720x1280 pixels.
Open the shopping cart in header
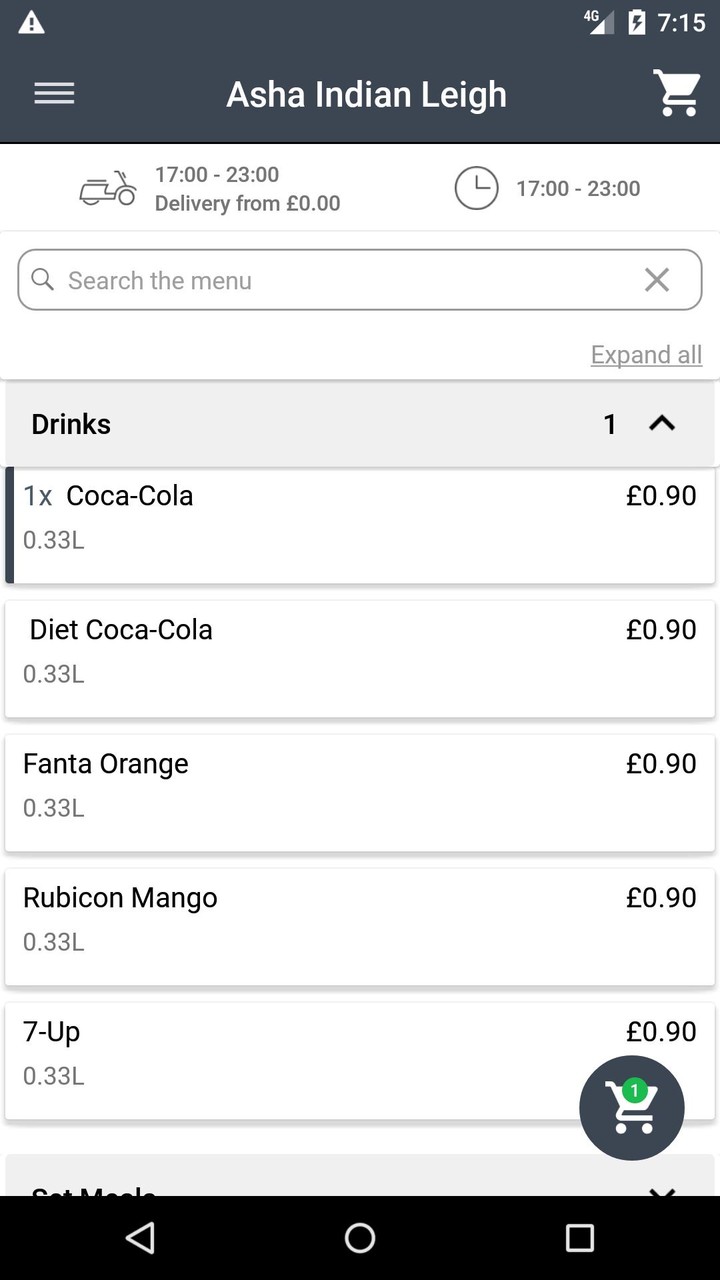(677, 93)
